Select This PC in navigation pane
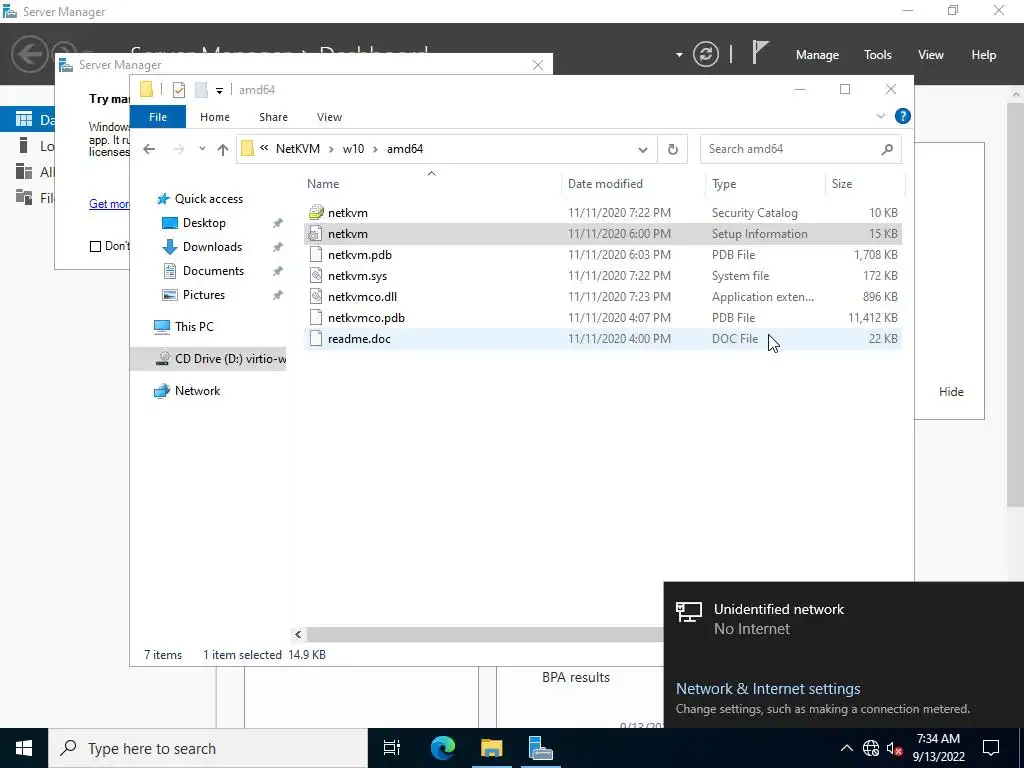Screen dimensions: 1024x768 [x=194, y=327]
